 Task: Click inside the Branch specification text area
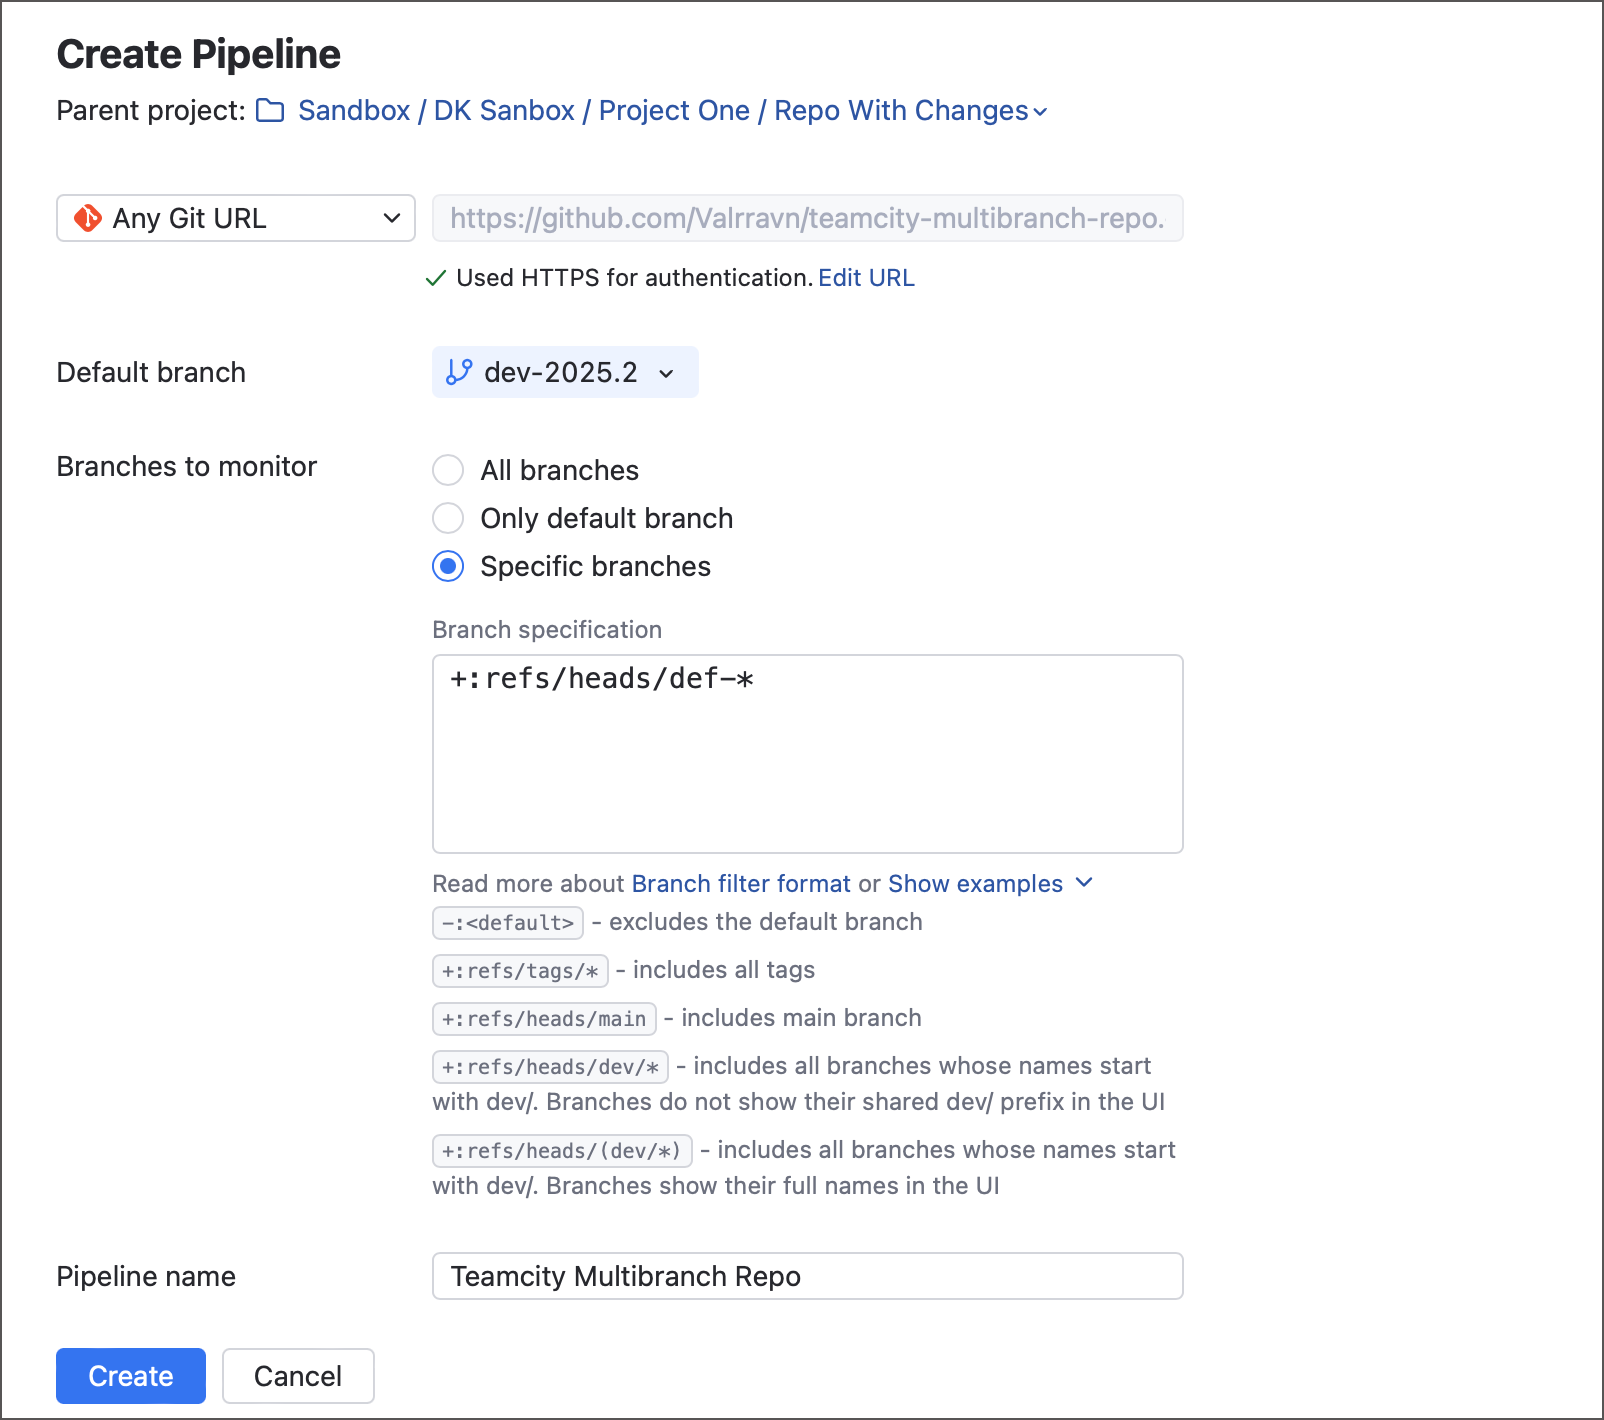click(x=806, y=750)
